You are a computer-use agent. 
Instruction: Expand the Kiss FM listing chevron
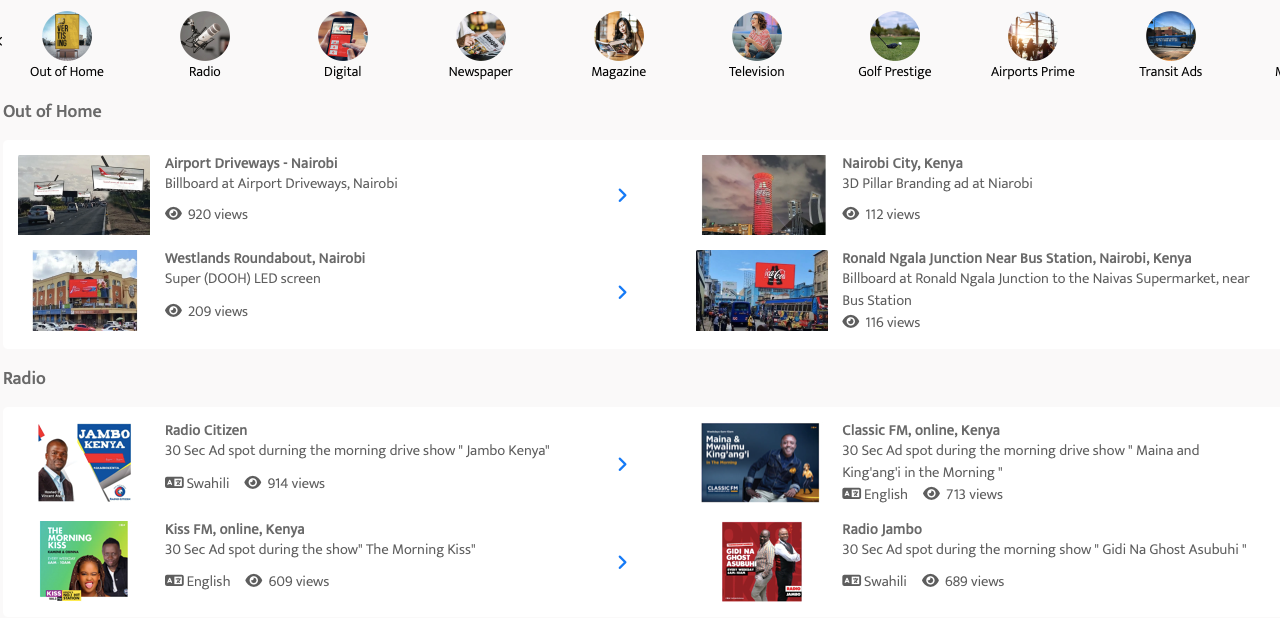pyautogui.click(x=622, y=562)
